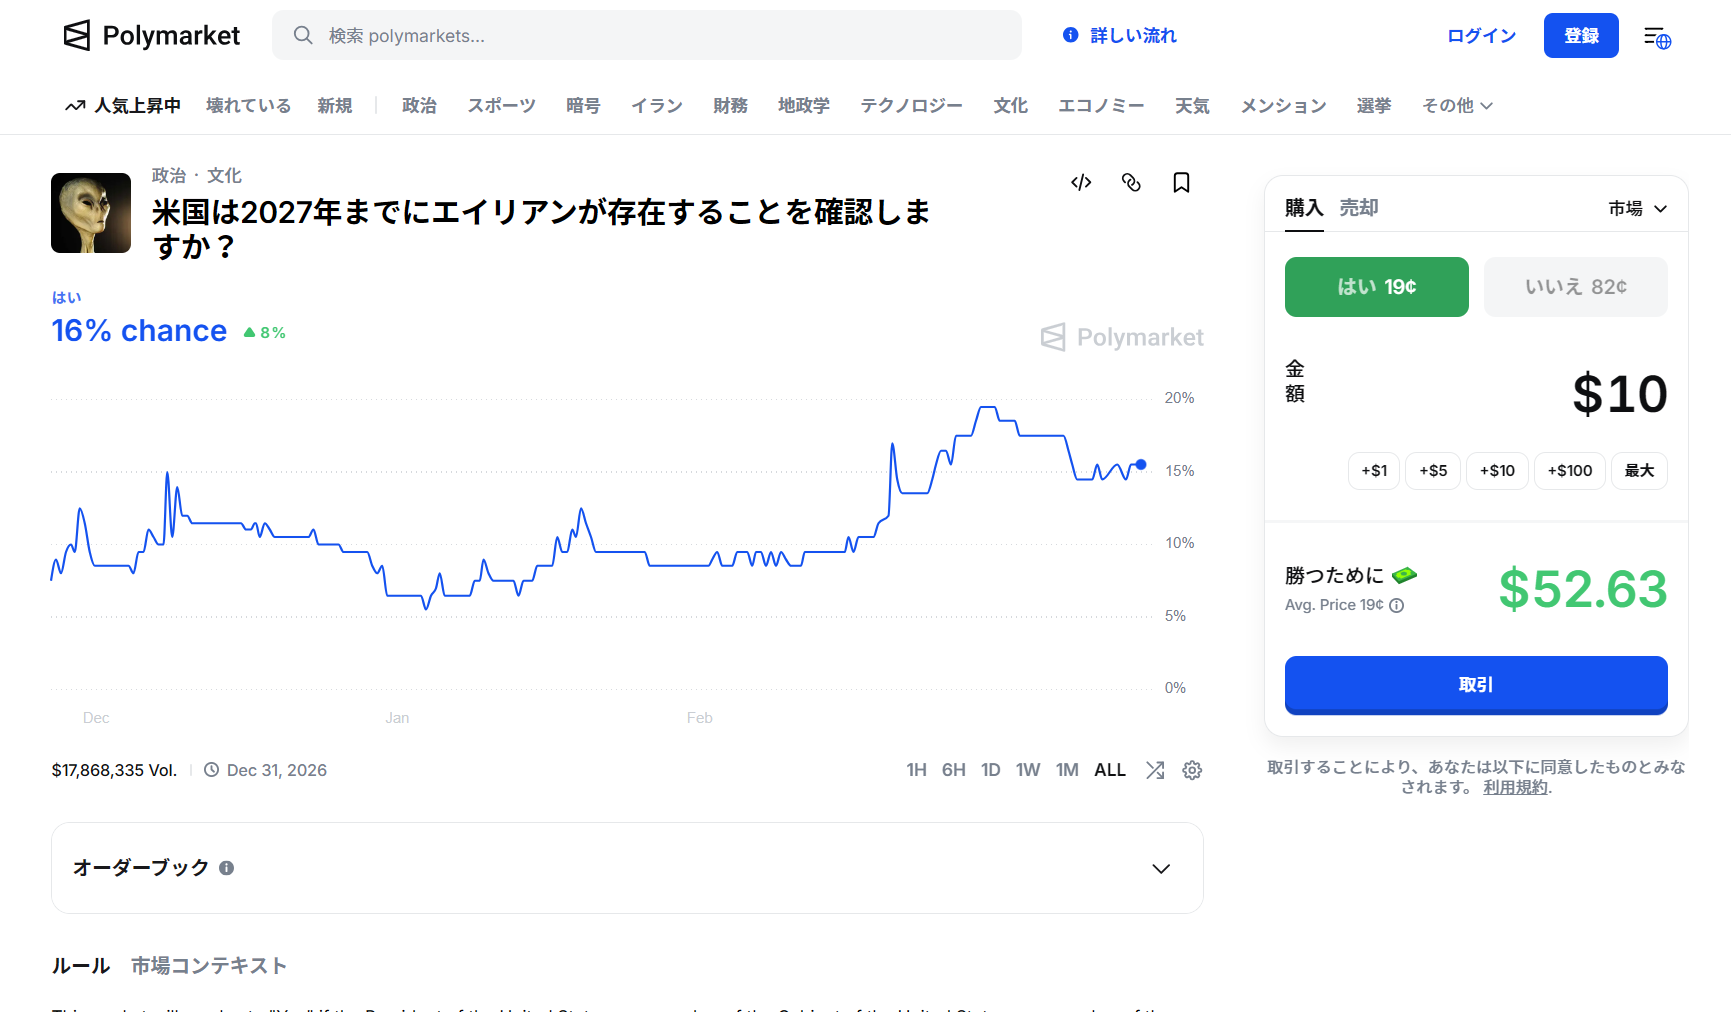The width and height of the screenshot is (1731, 1012).
Task: Open the hamburger language menu top right
Action: click(1656, 35)
